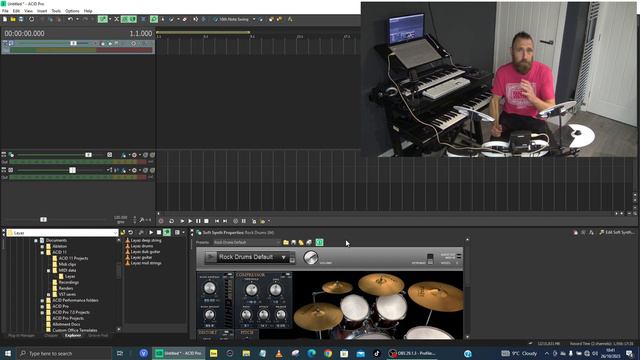Click the taskbar search box

point(64,353)
